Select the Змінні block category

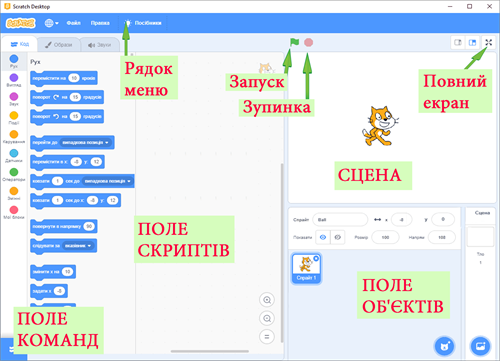(14, 193)
